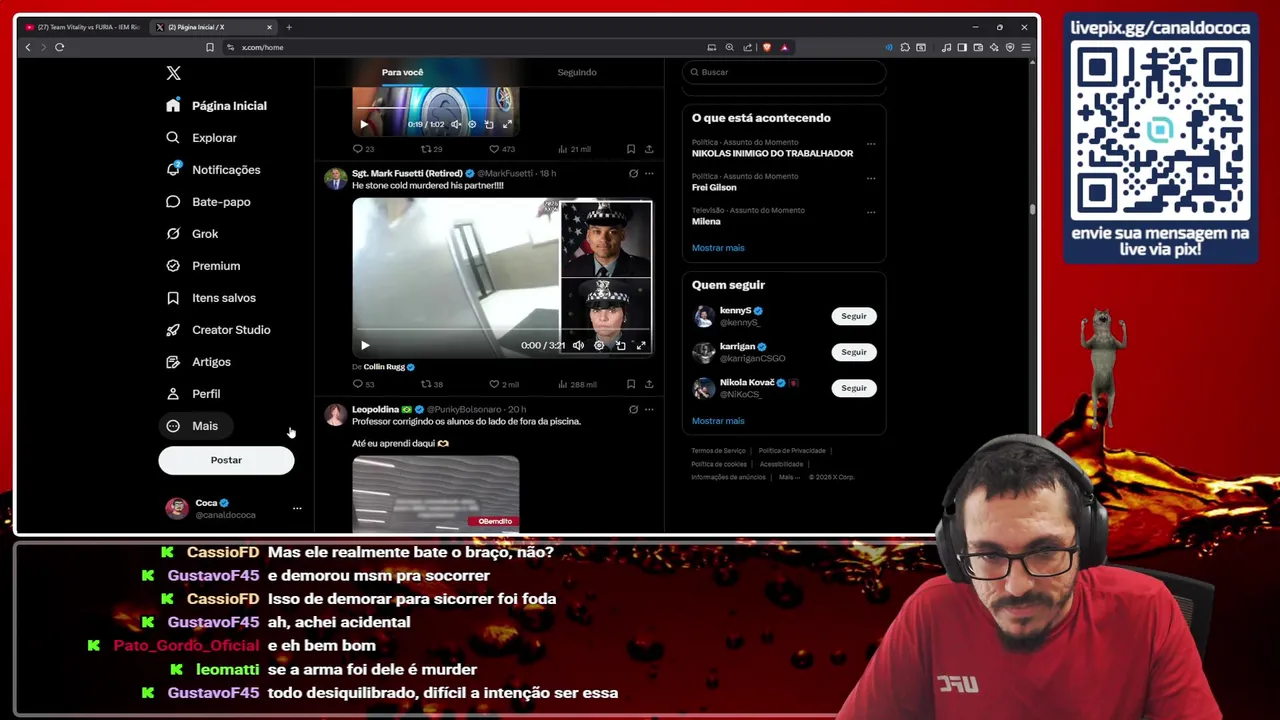Follow karrigan with the Seguir button

click(x=854, y=352)
